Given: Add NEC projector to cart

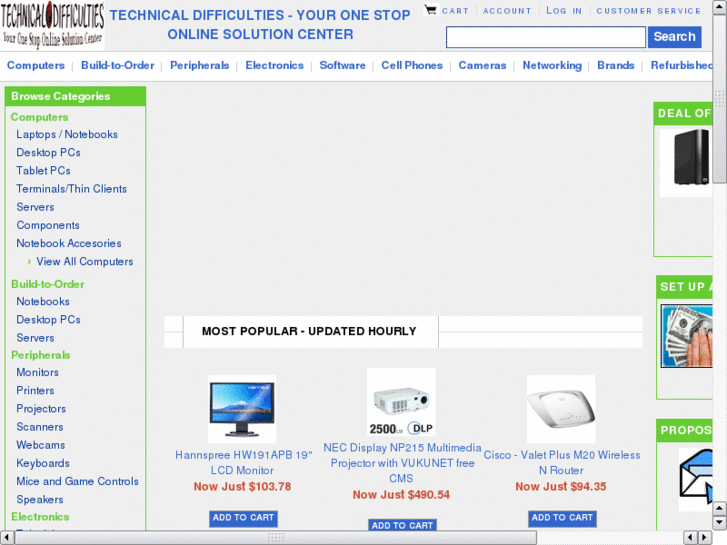Looking at the screenshot, I should (x=402, y=525).
